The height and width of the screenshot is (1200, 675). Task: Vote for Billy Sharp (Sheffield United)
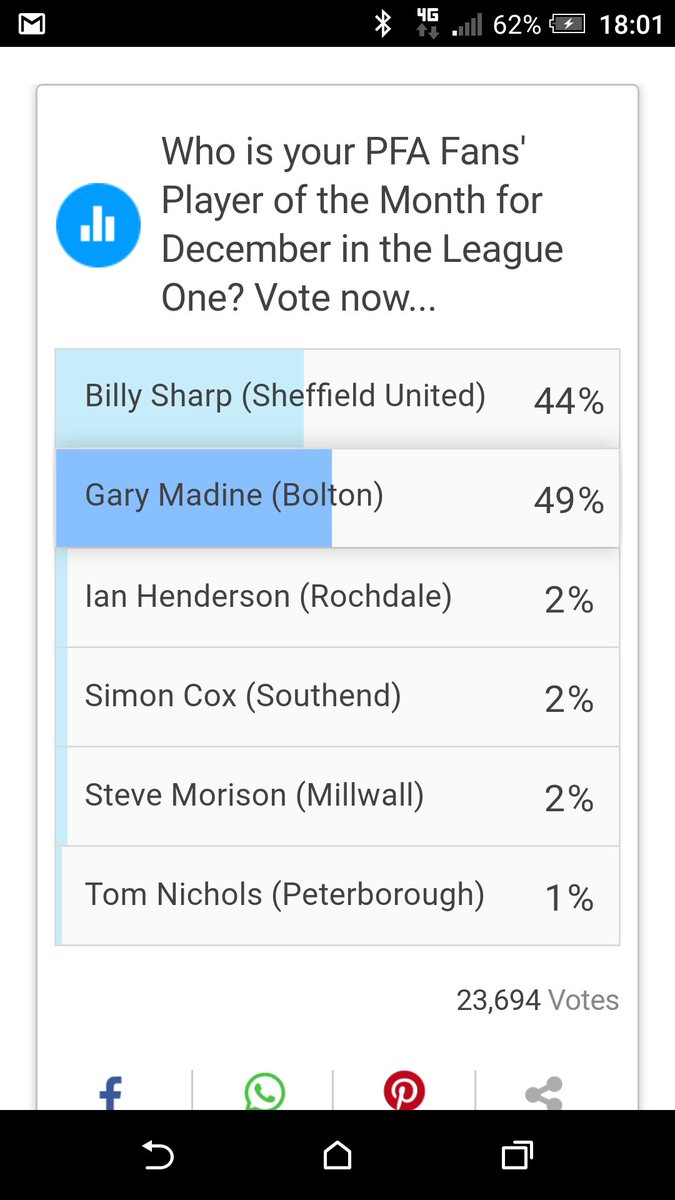coord(337,398)
